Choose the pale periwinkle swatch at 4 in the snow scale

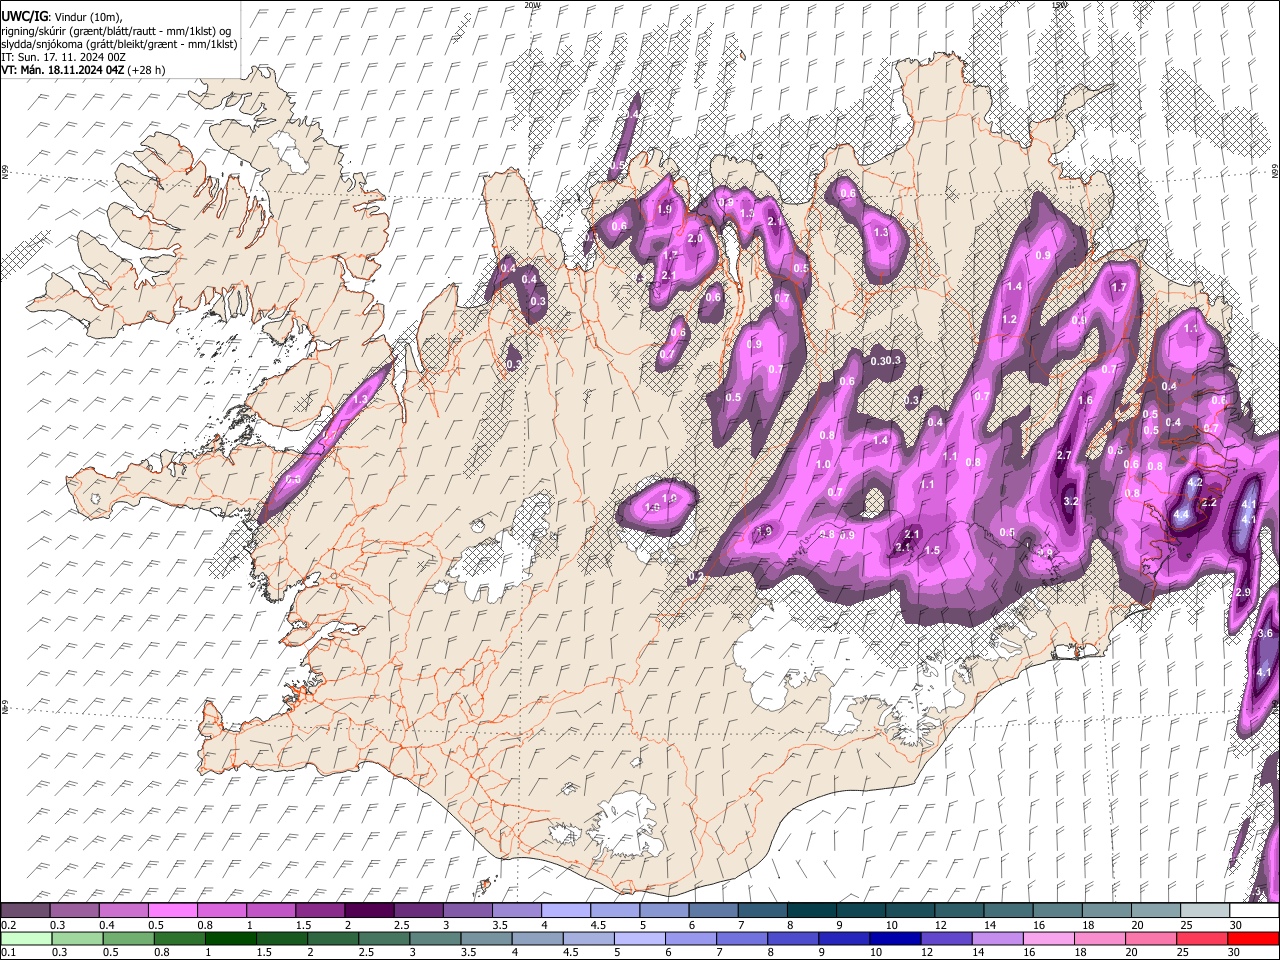564,911
